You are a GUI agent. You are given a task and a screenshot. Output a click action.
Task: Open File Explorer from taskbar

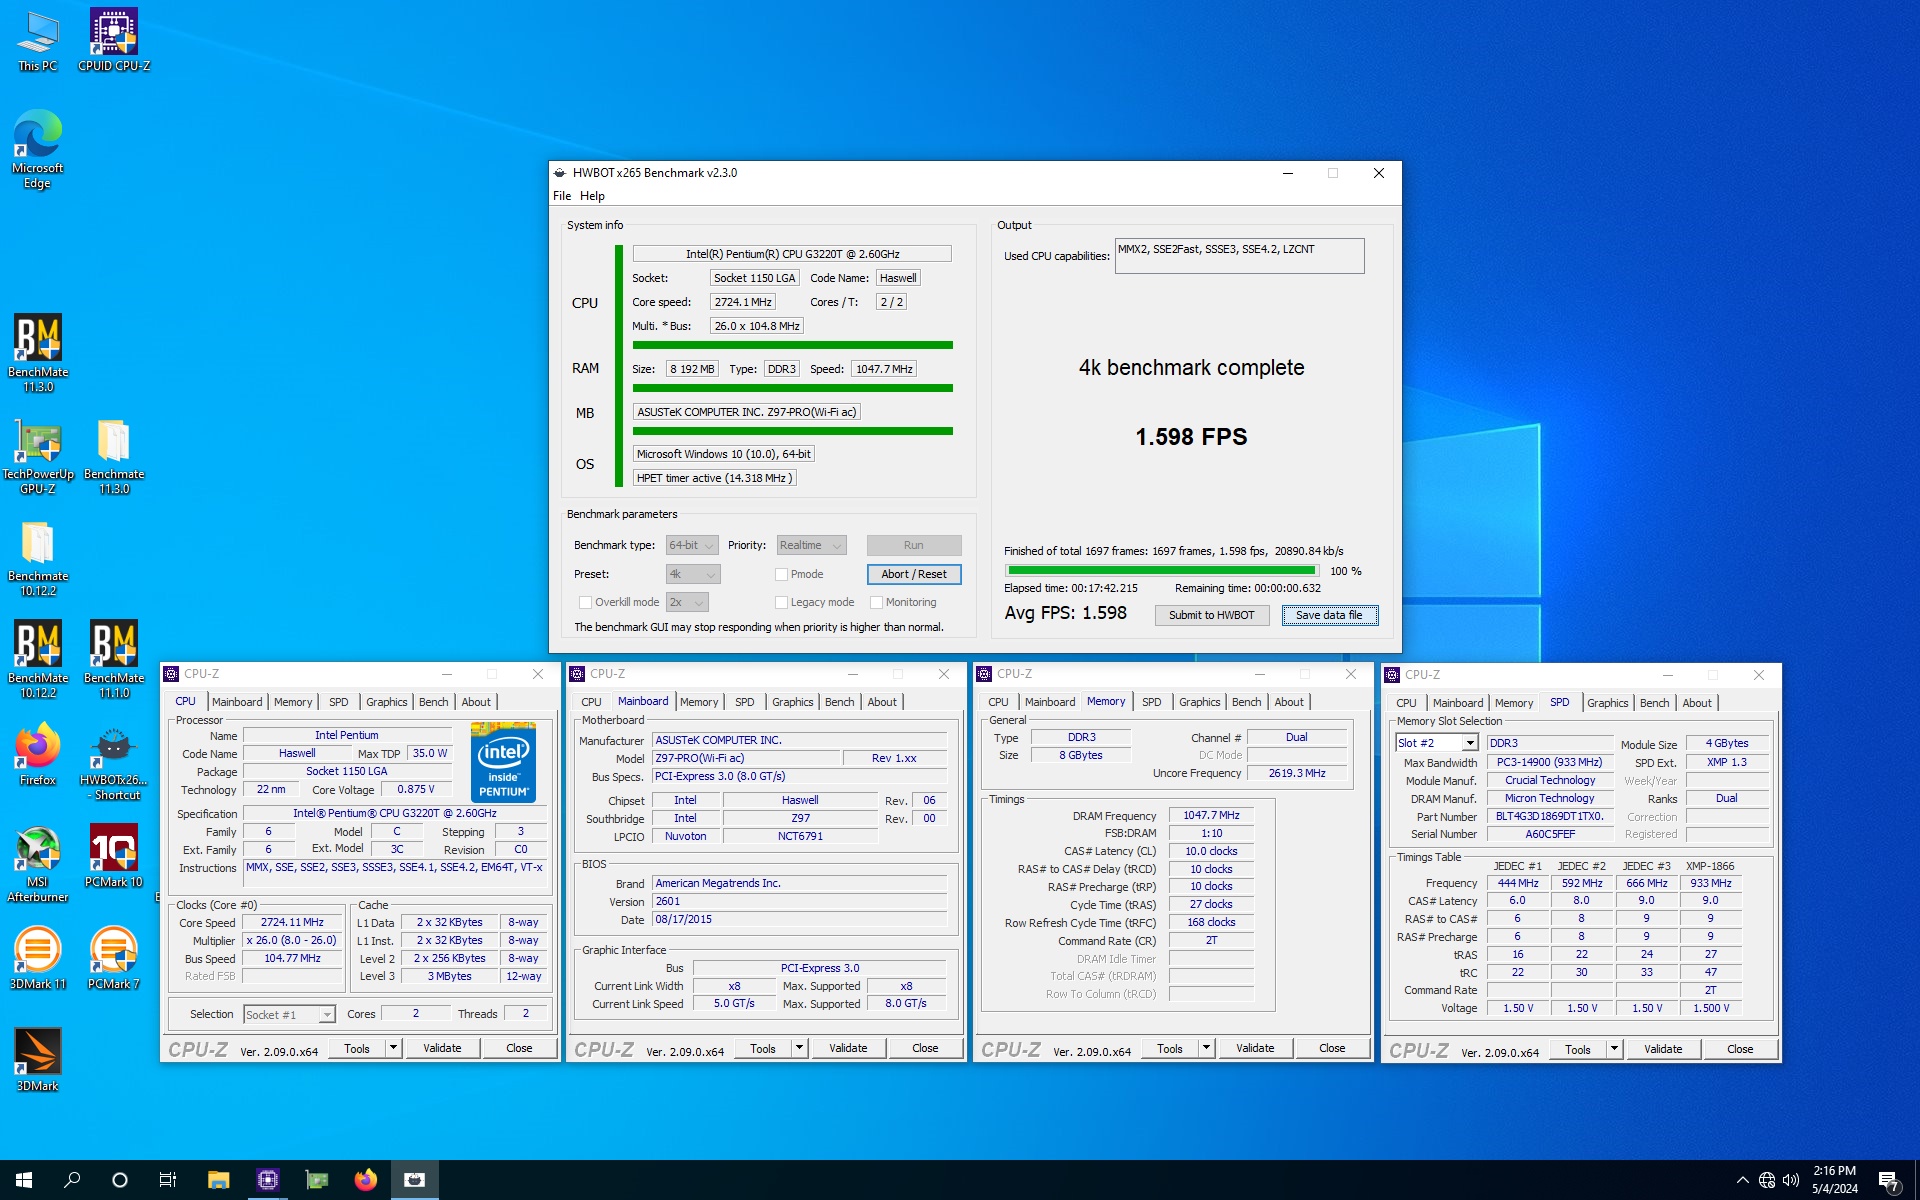point(218,1180)
